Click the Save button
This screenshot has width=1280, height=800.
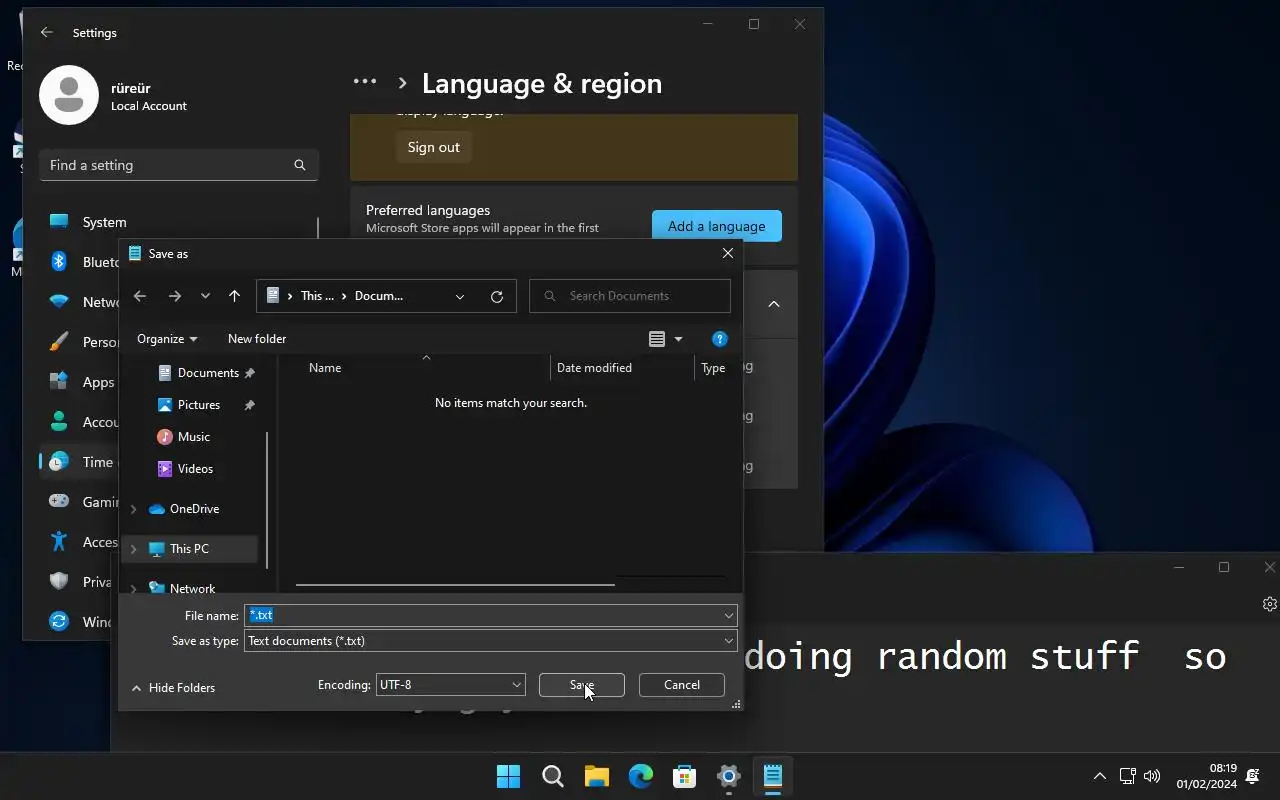582,685
